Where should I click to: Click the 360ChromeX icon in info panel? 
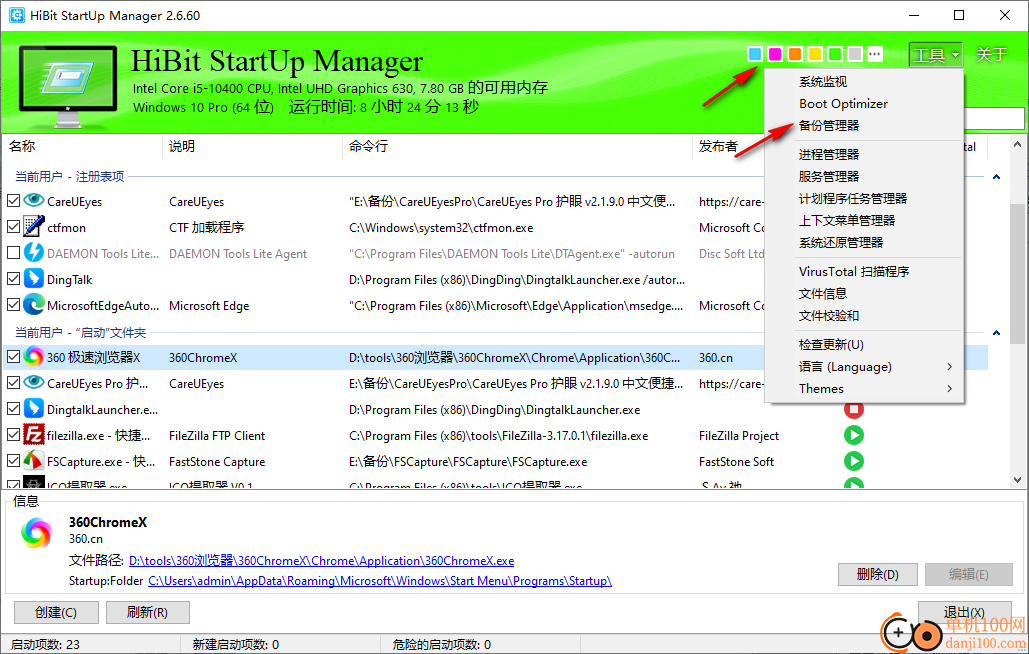(x=37, y=533)
